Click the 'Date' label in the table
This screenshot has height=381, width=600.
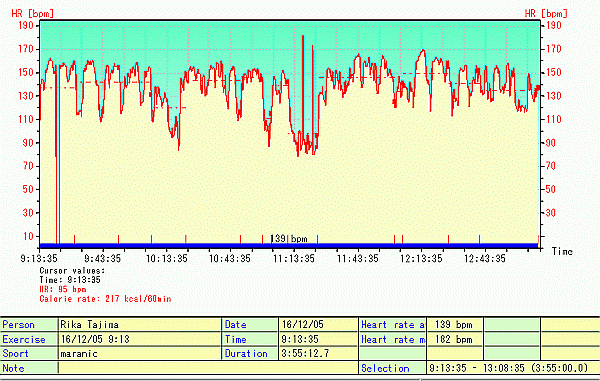click(235, 325)
